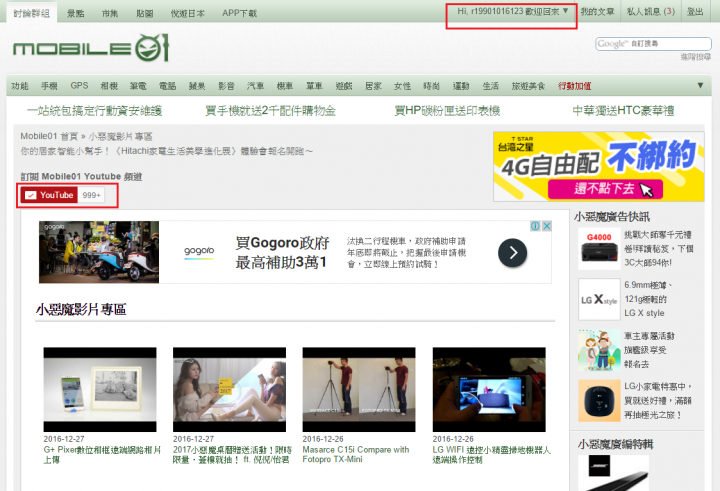Click the round arrow button in Gogoro ad
720x491 pixels.
[x=512, y=253]
